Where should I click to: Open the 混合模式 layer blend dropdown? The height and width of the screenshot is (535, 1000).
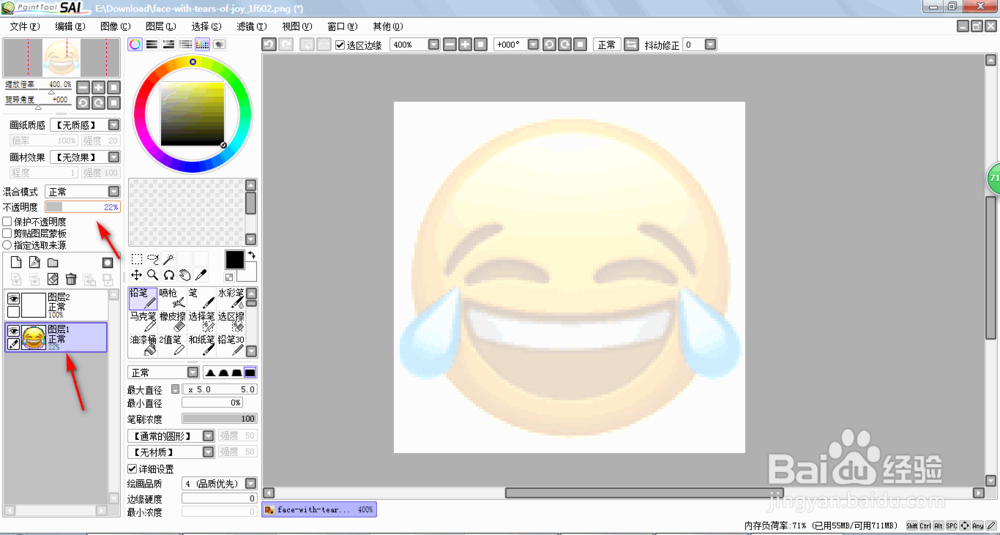point(114,191)
